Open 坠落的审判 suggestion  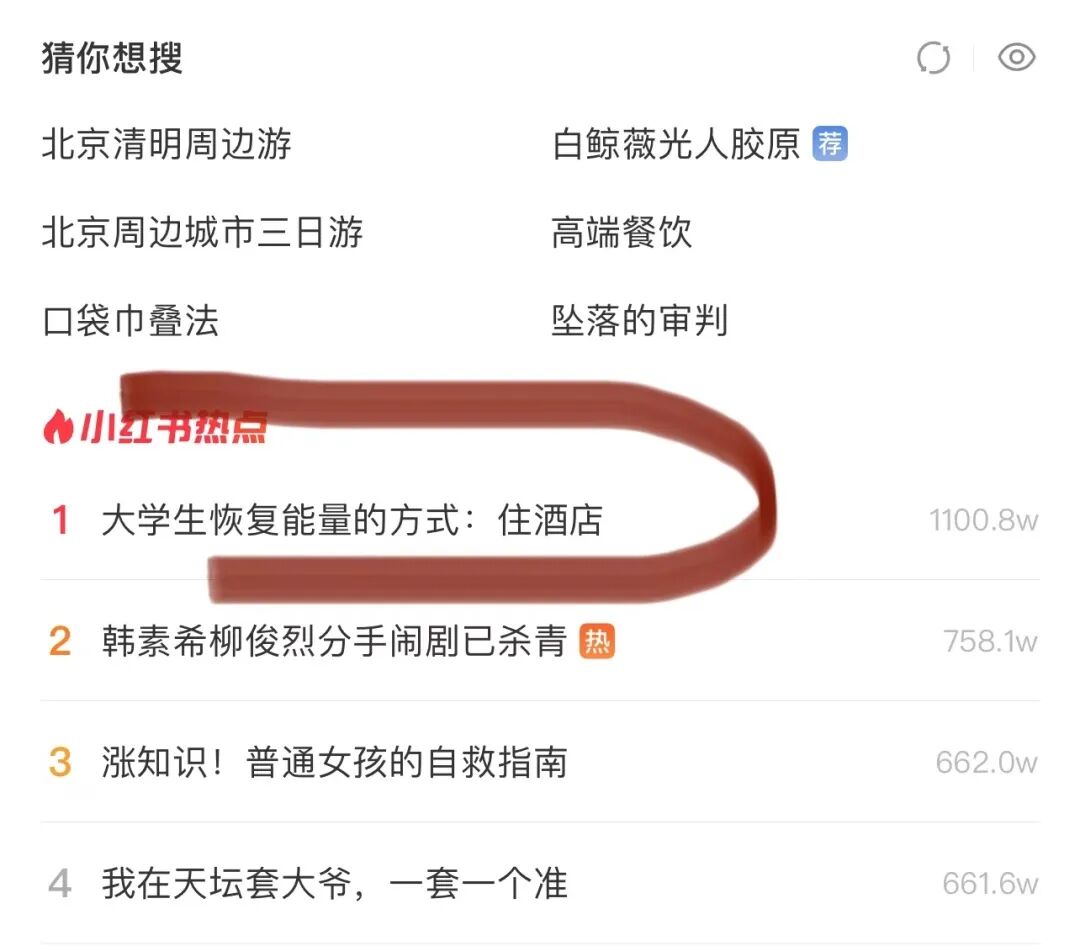(640, 321)
